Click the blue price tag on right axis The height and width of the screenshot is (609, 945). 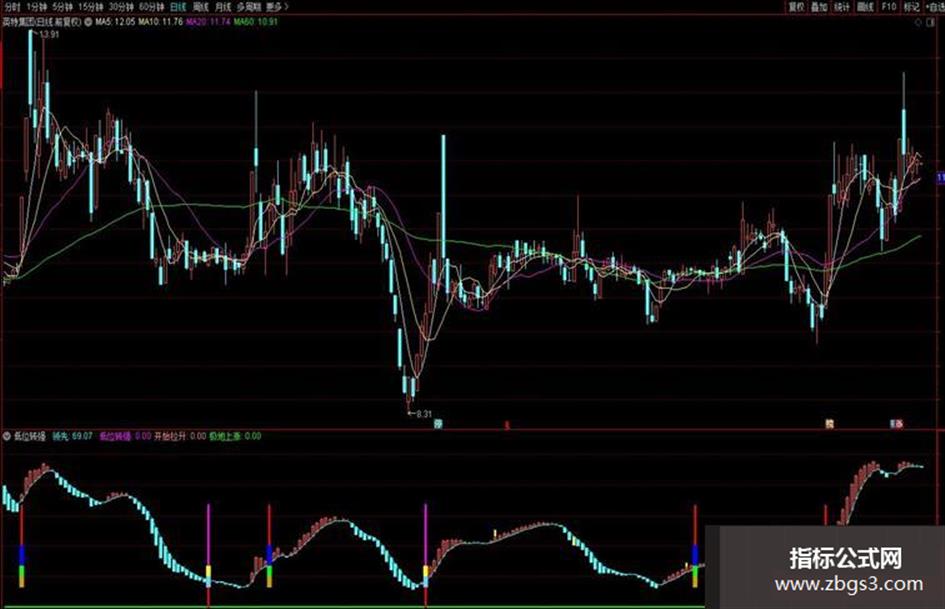(940, 177)
